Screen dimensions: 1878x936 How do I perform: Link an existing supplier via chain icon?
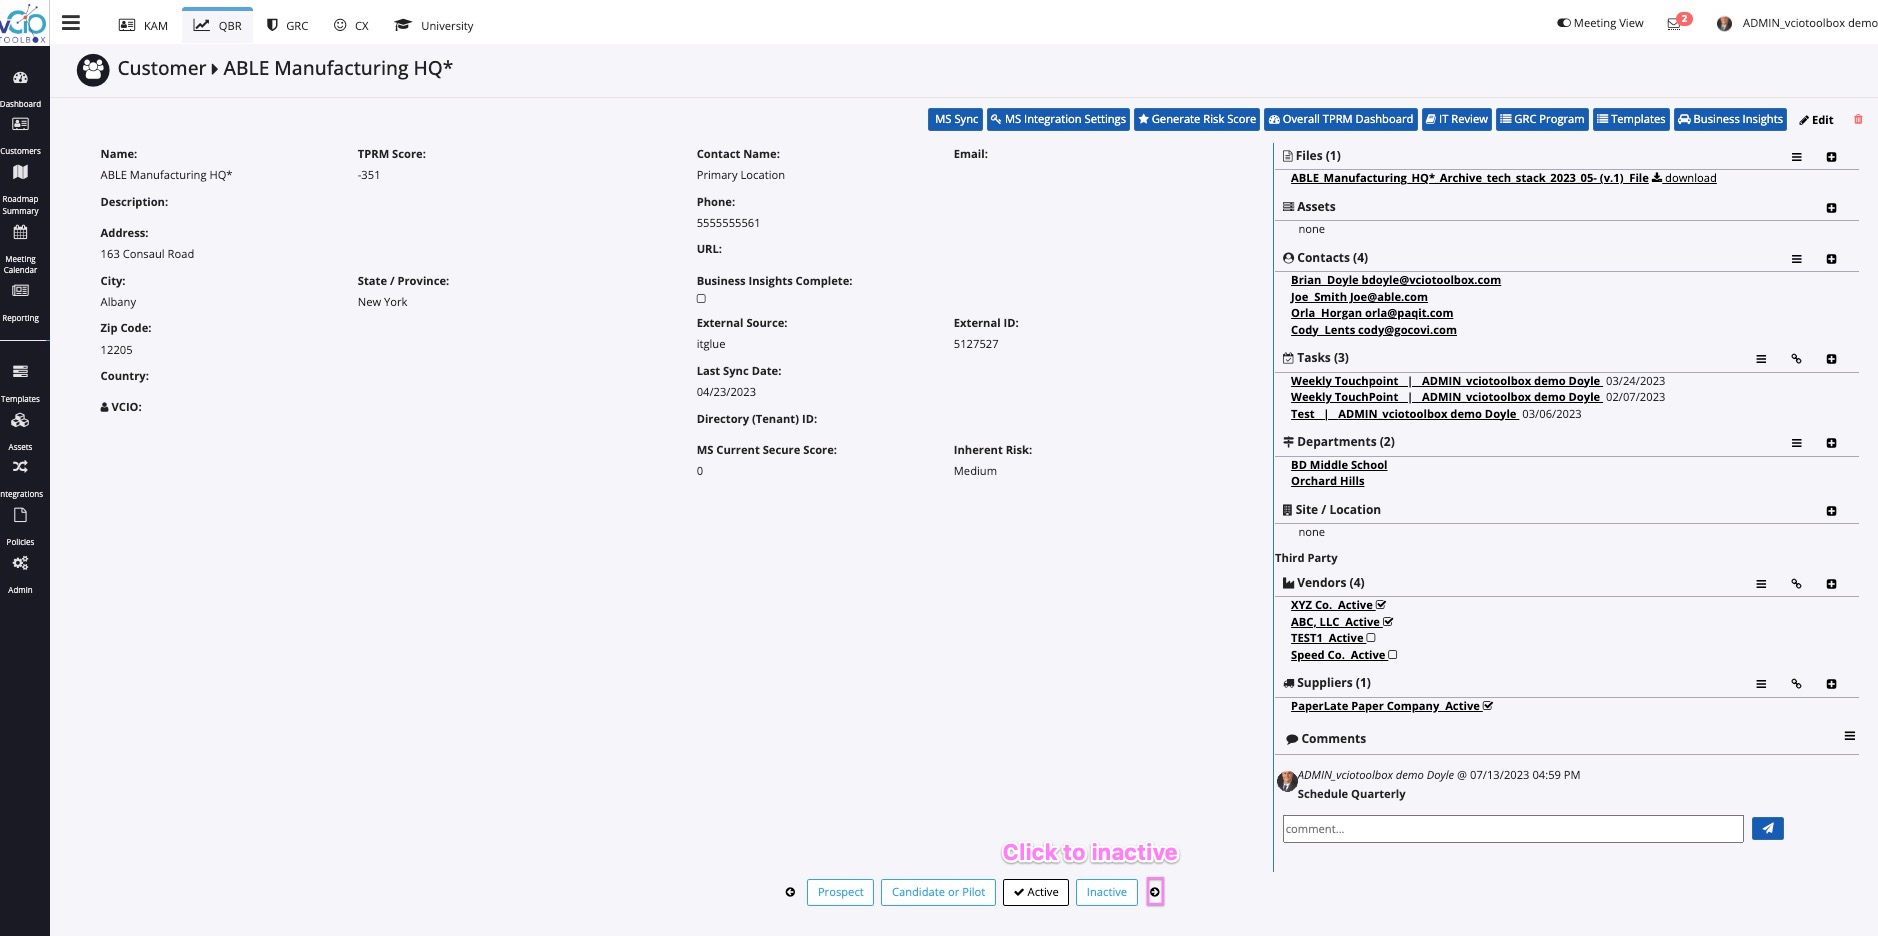point(1796,684)
